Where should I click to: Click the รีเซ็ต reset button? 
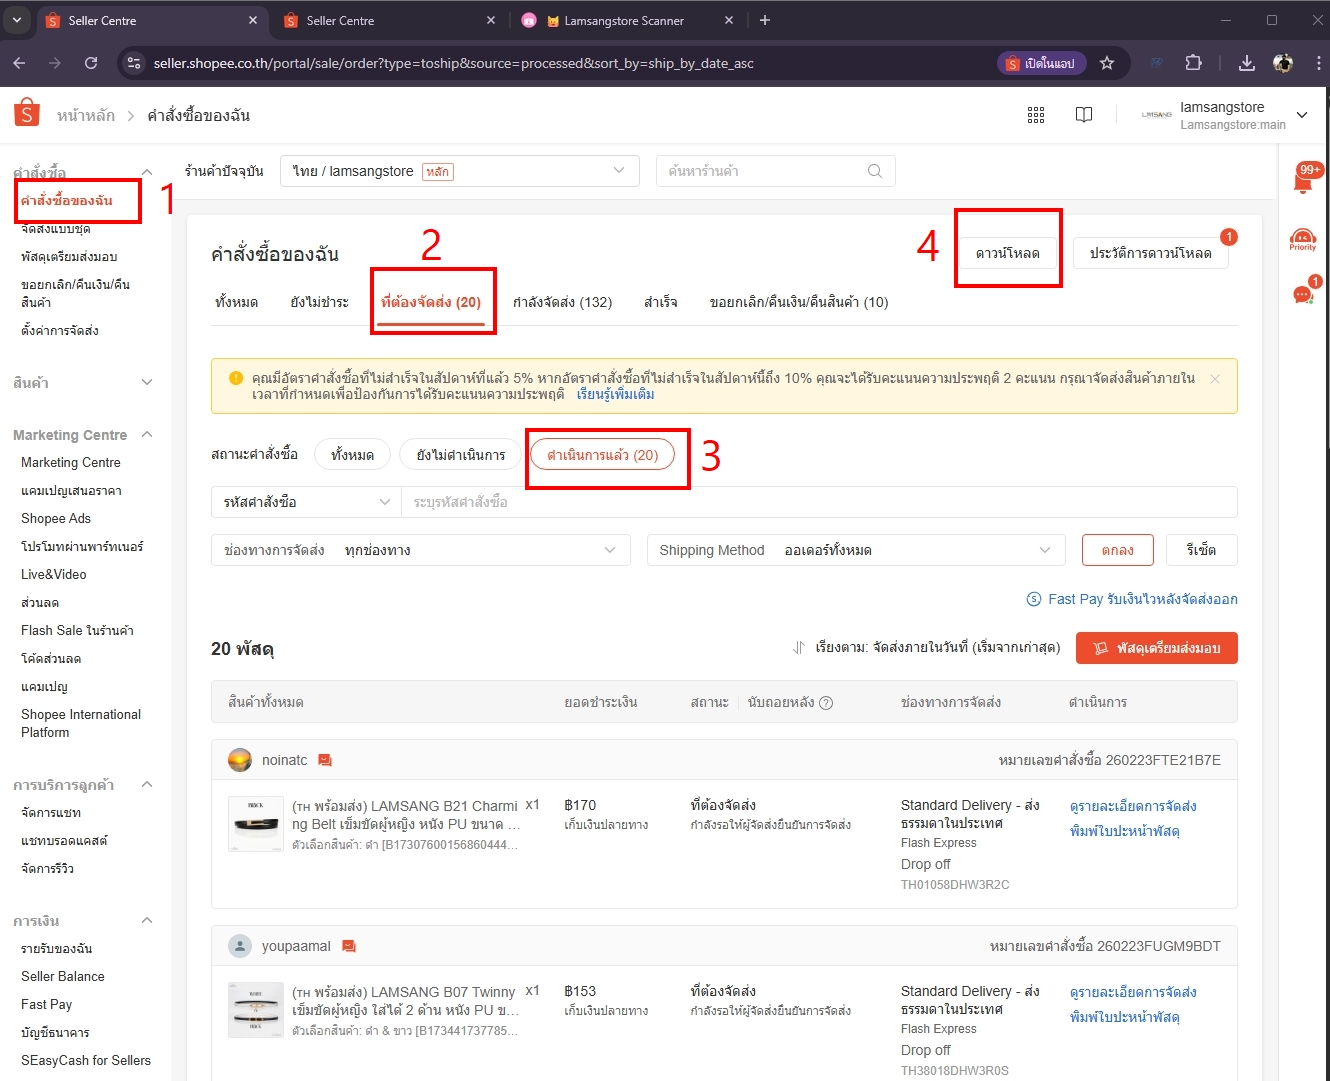pos(1201,550)
